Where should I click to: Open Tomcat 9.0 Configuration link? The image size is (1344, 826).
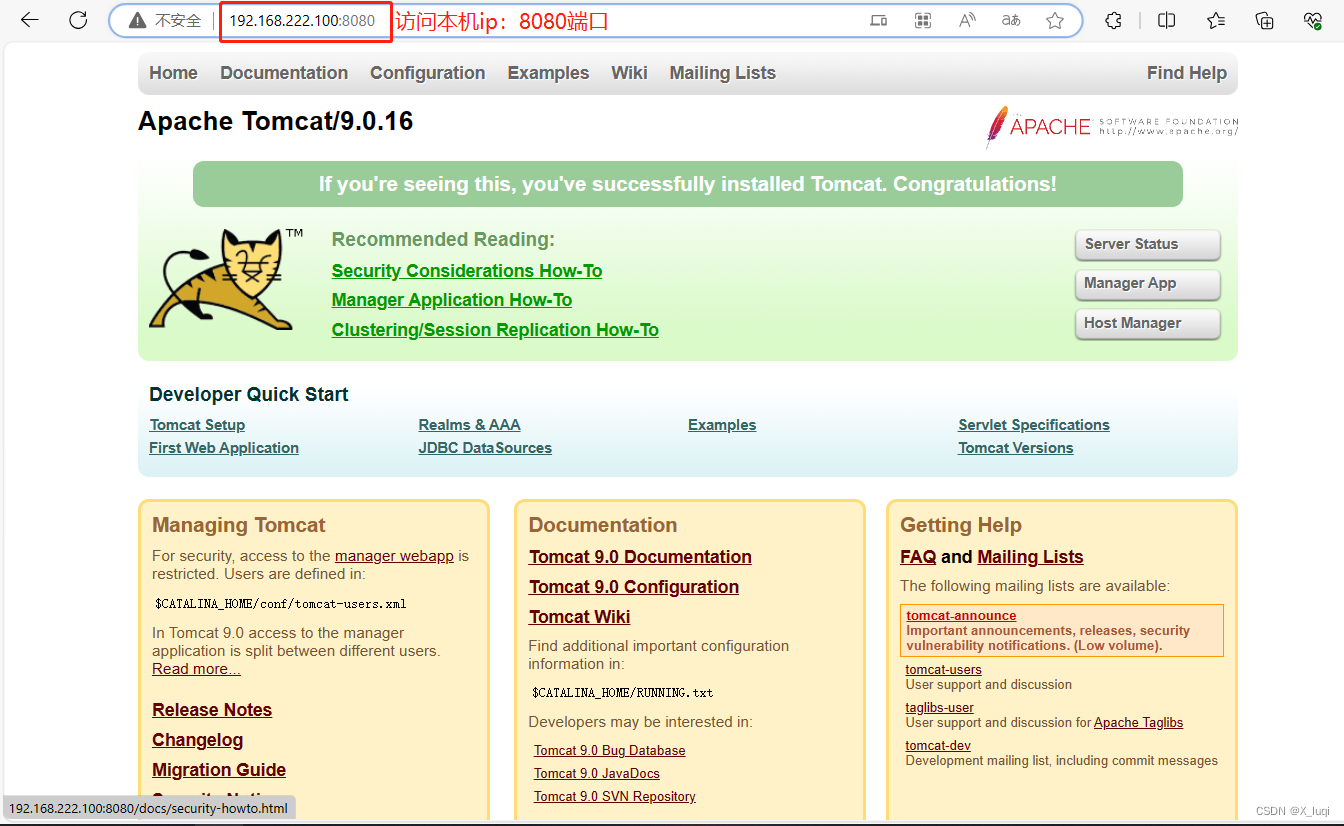(x=634, y=587)
